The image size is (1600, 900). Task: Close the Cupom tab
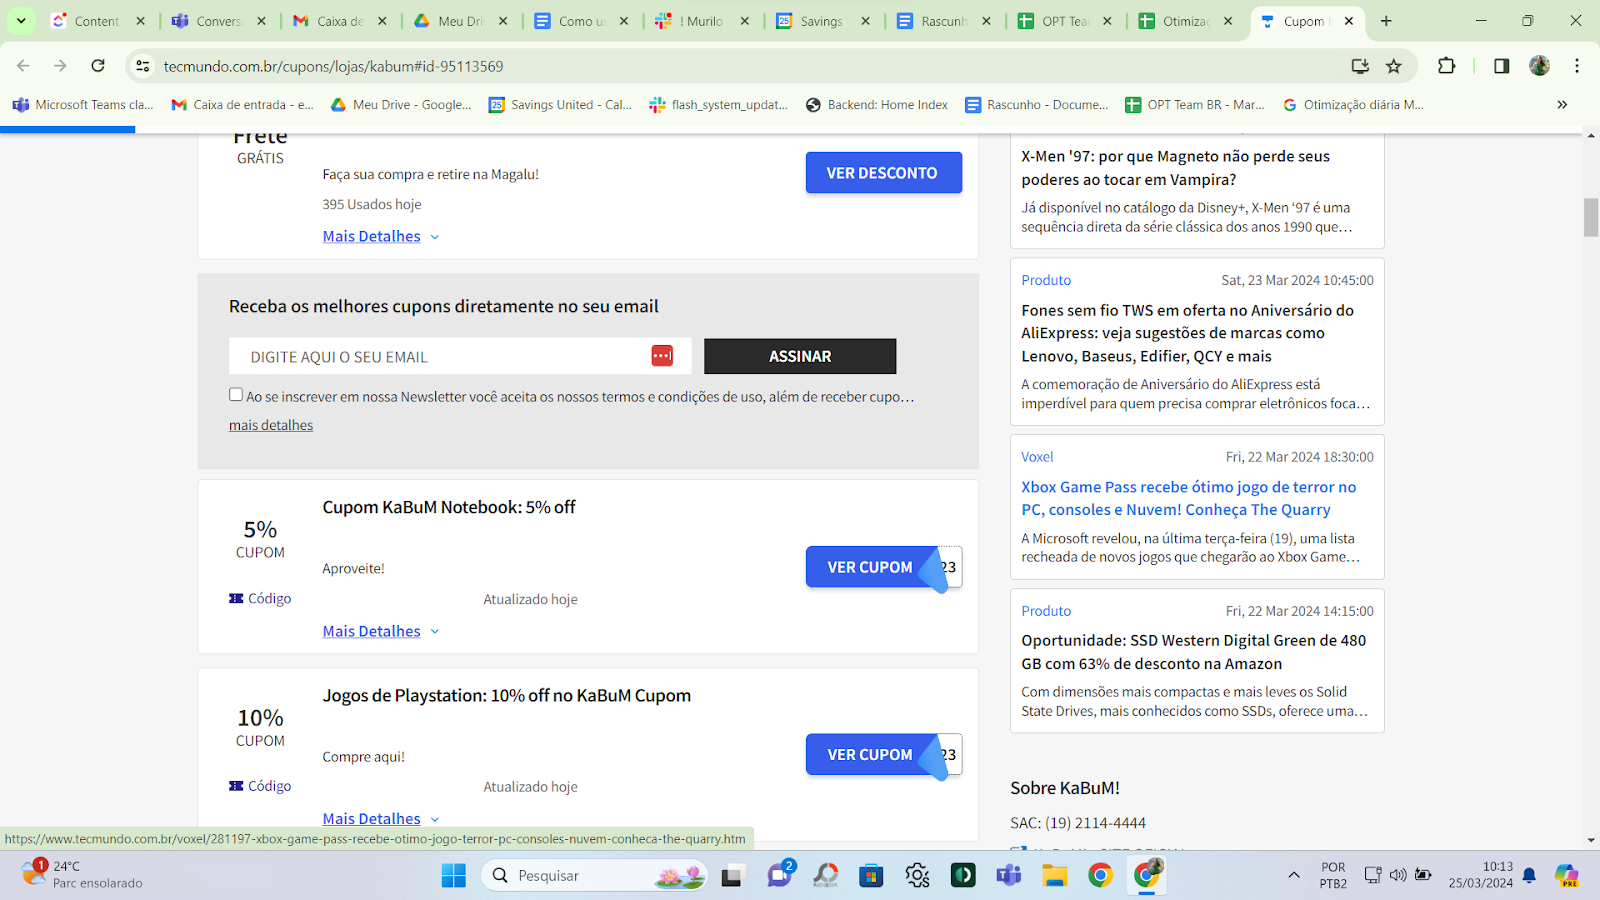pos(1349,21)
